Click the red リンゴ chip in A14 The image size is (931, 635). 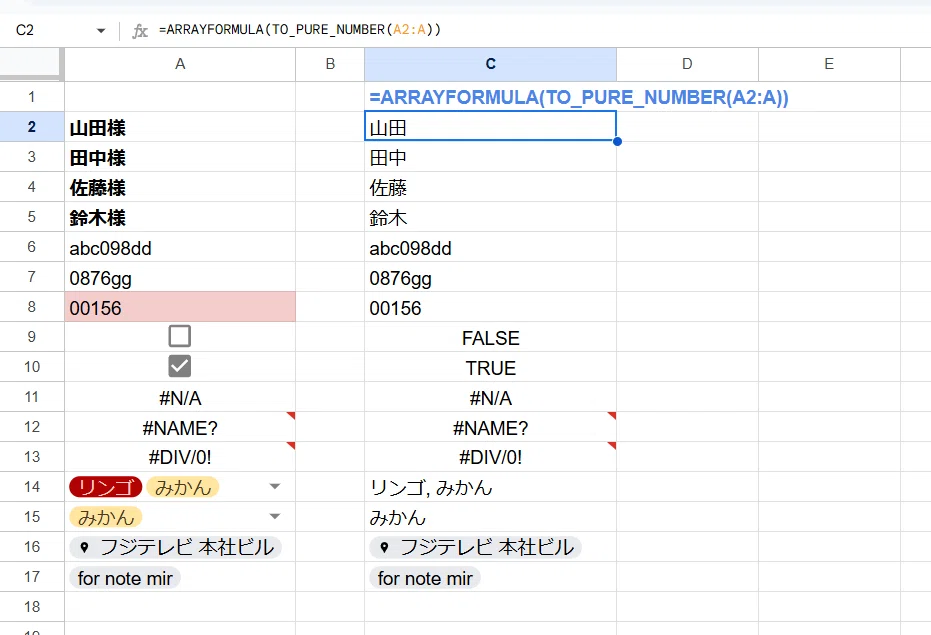(x=106, y=487)
